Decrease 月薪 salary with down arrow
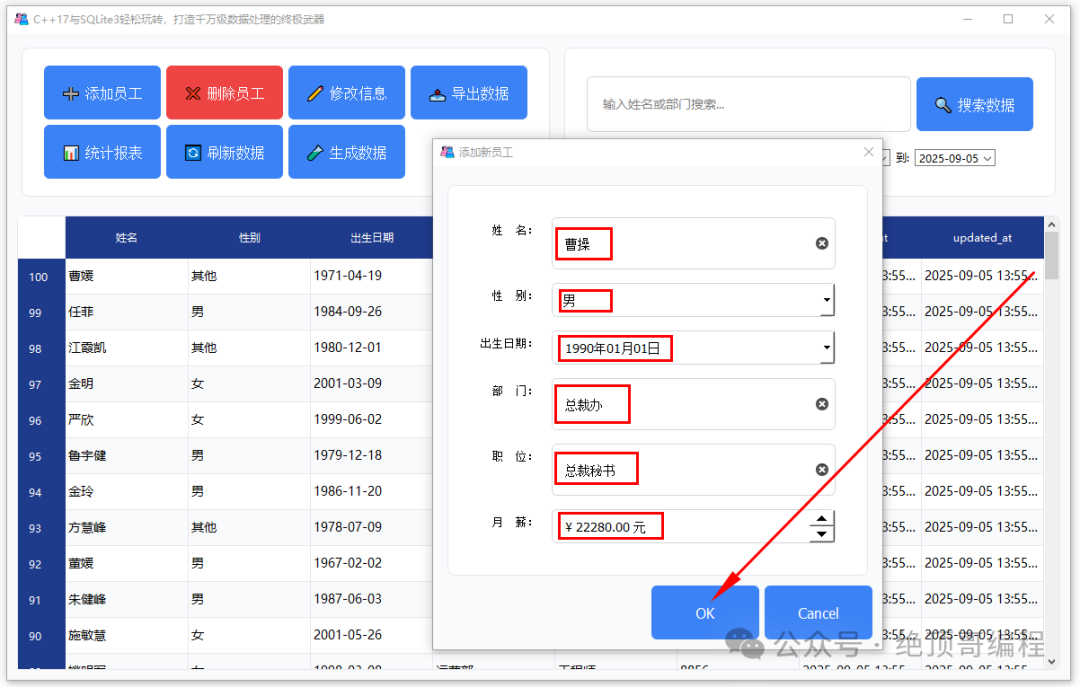 coord(822,534)
